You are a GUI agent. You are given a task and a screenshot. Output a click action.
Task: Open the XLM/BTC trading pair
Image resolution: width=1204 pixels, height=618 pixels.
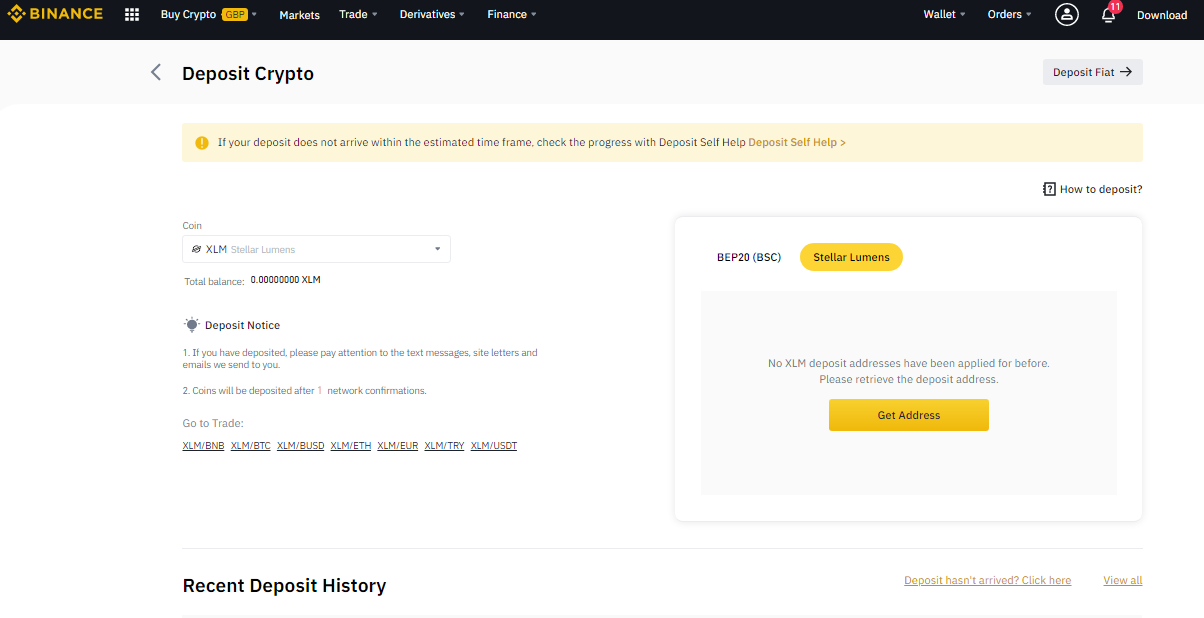(251, 446)
